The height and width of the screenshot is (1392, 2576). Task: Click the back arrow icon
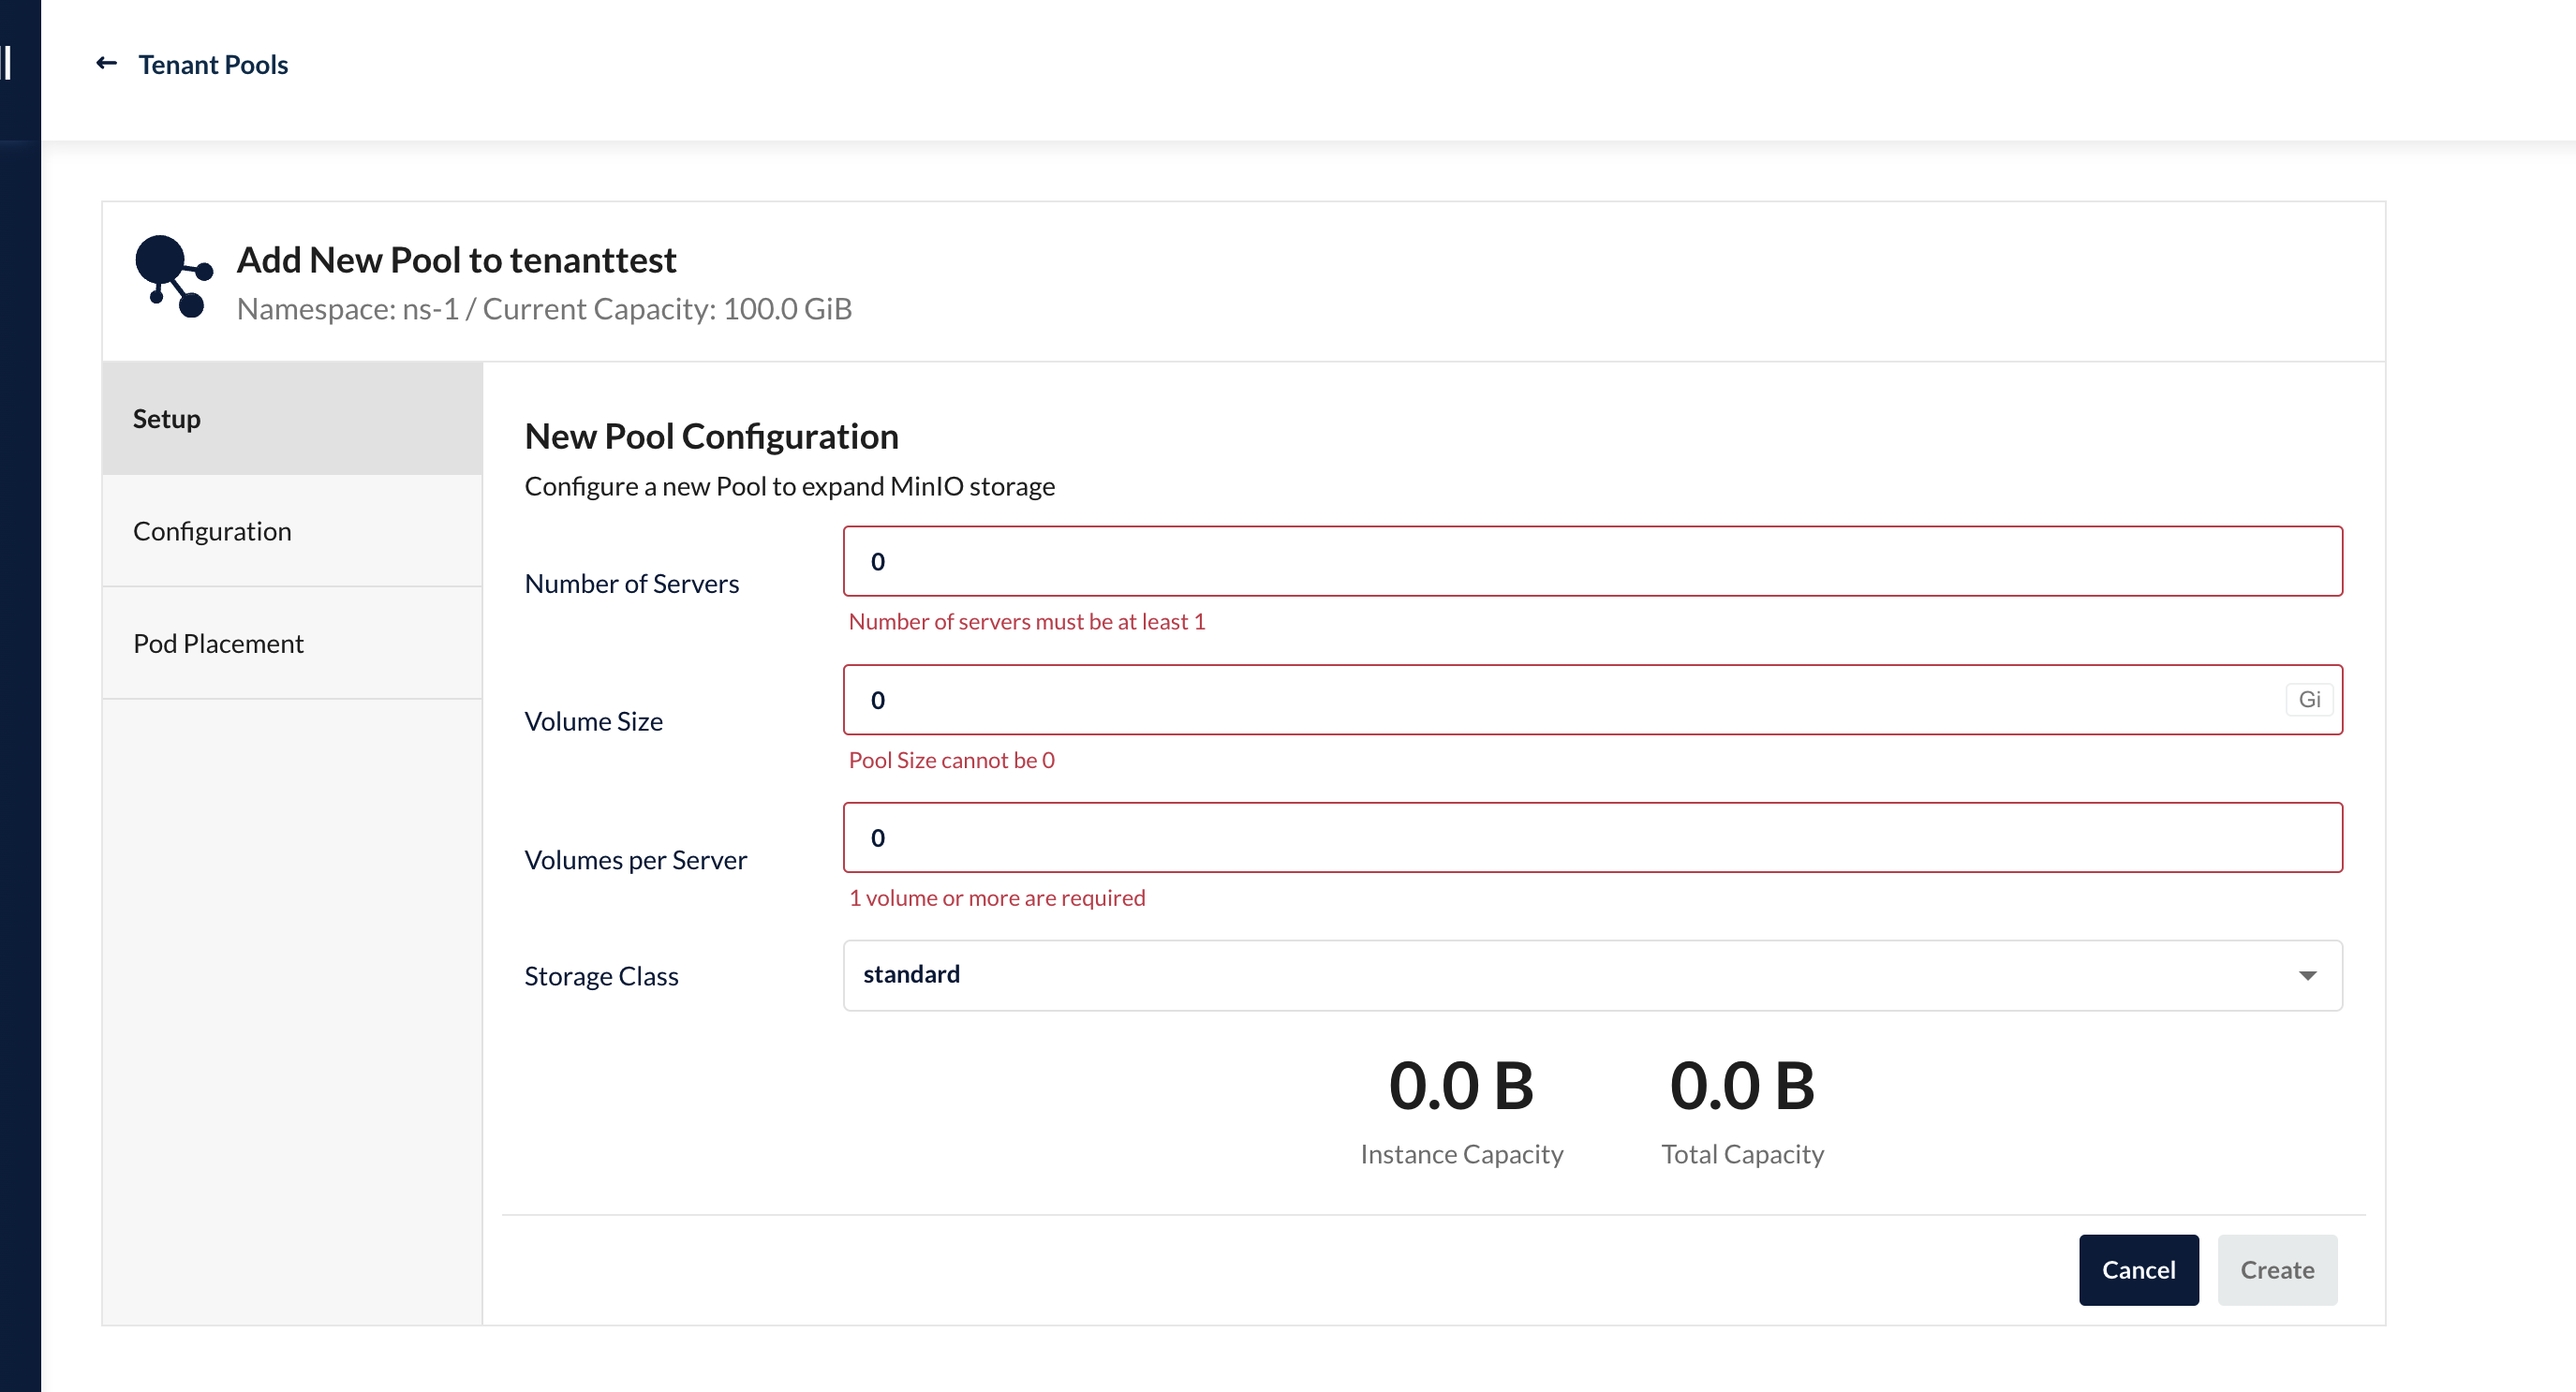(106, 64)
